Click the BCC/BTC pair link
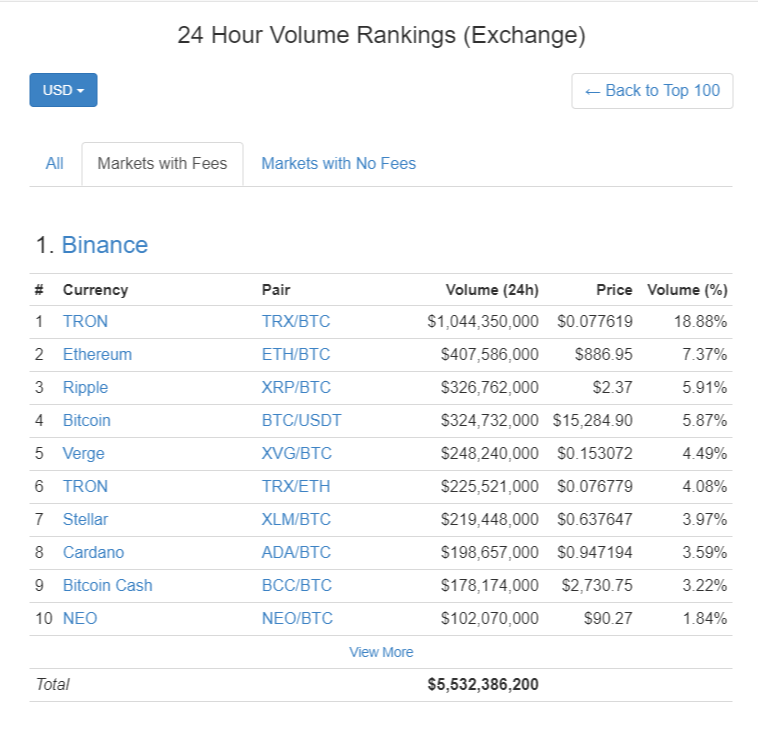Screen dimensions: 758x744 coord(297,585)
